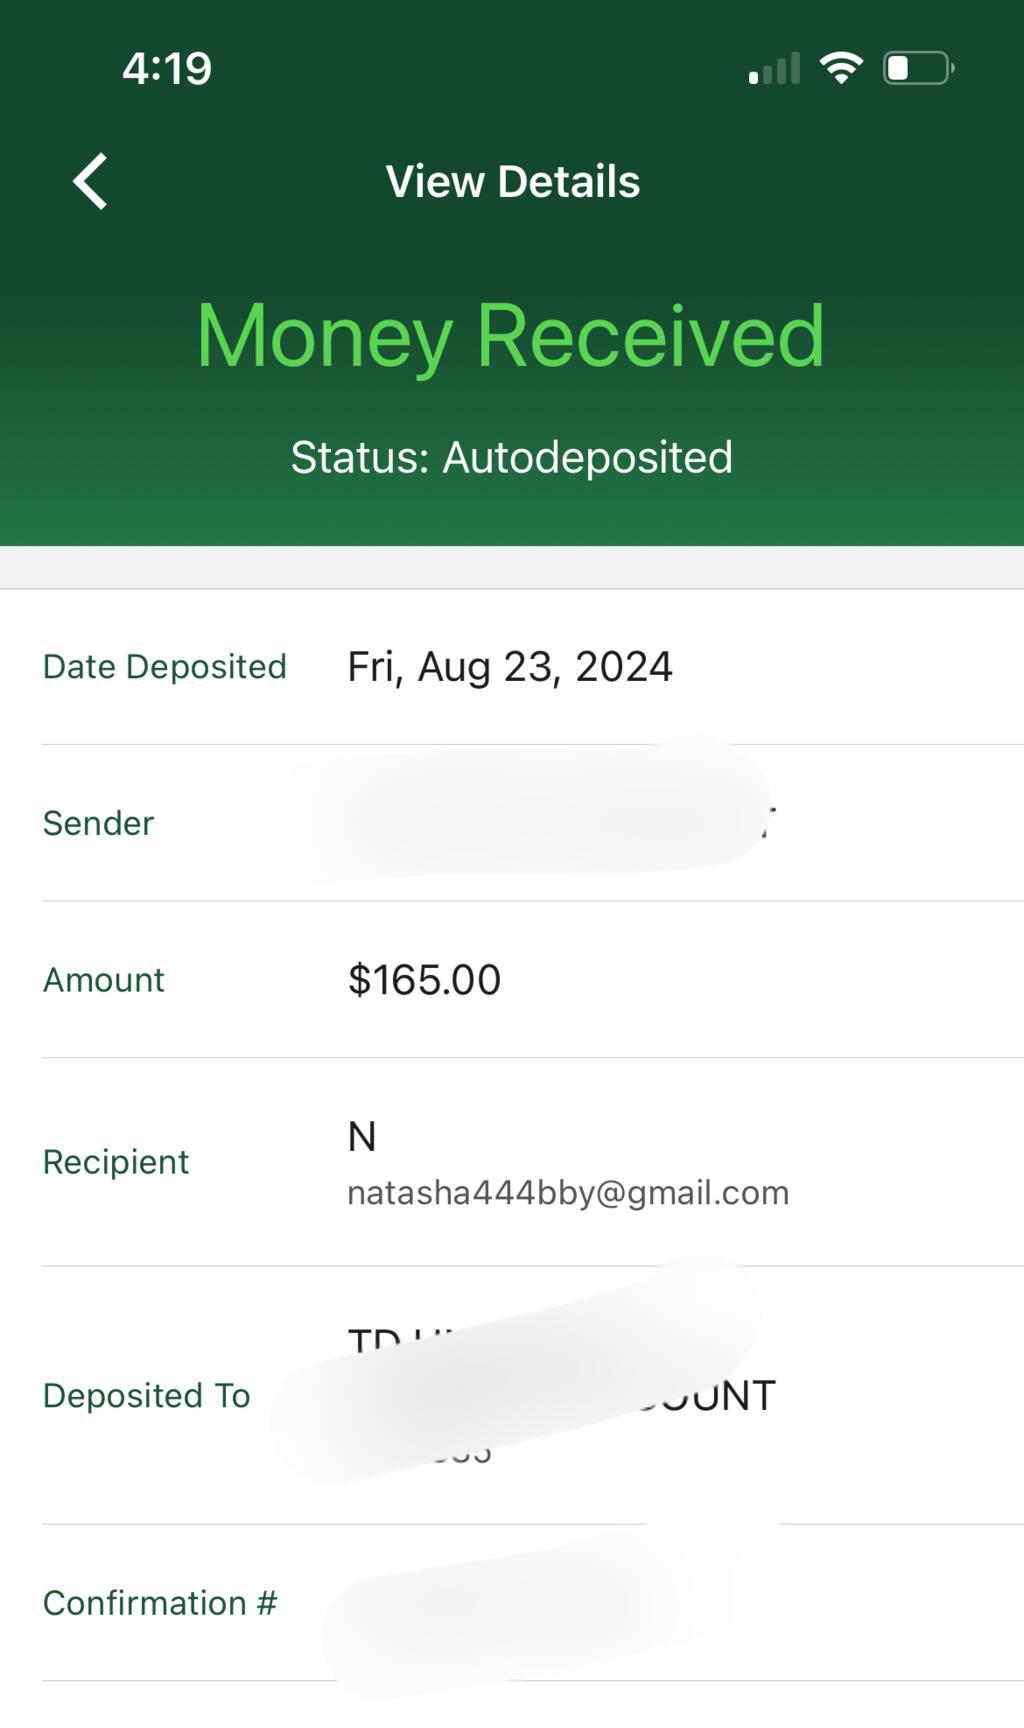1024x1728 pixels.
Task: Tap the Wi-Fi status icon
Action: click(x=841, y=68)
